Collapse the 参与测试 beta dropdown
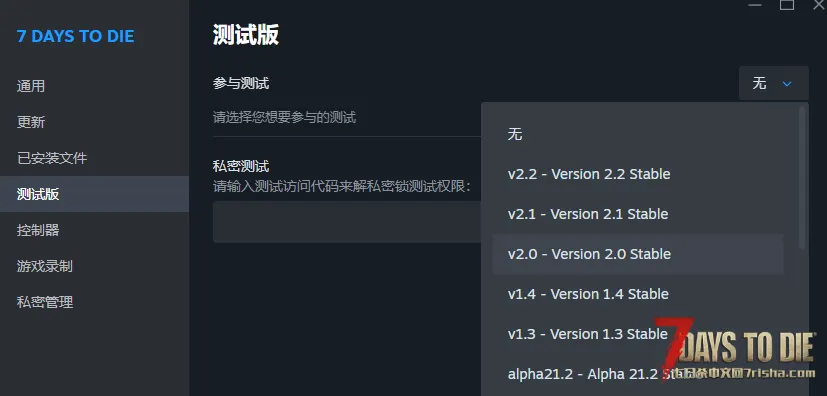Screen dimensions: 827x396 point(773,83)
